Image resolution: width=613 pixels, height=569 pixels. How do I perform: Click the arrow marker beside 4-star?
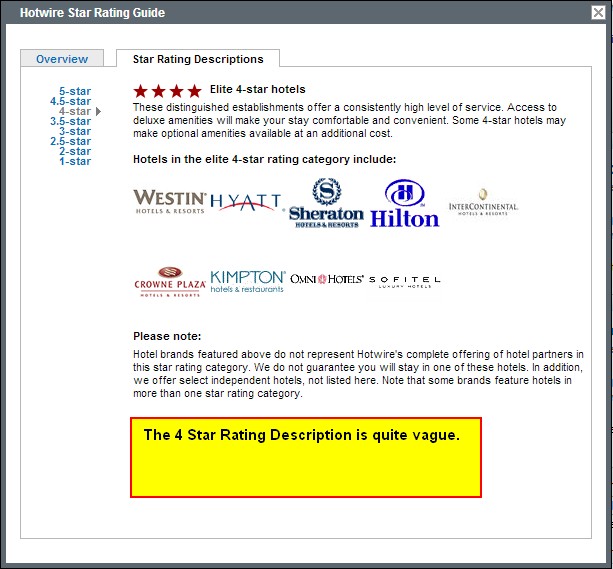[x=99, y=111]
